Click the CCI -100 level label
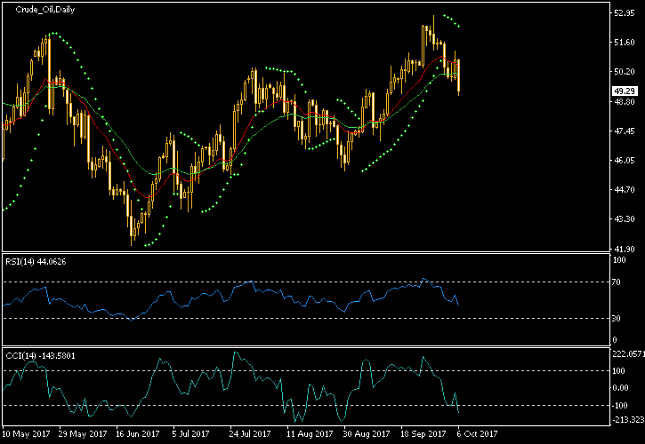 (620, 406)
